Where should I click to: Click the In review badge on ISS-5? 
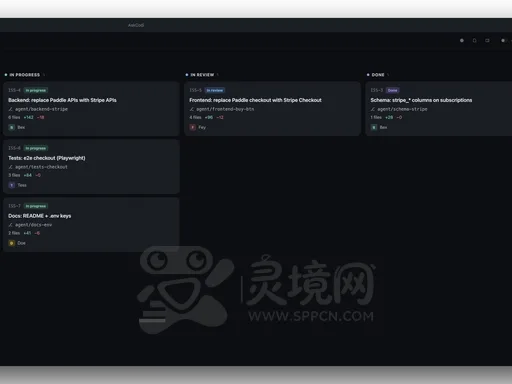(x=215, y=90)
